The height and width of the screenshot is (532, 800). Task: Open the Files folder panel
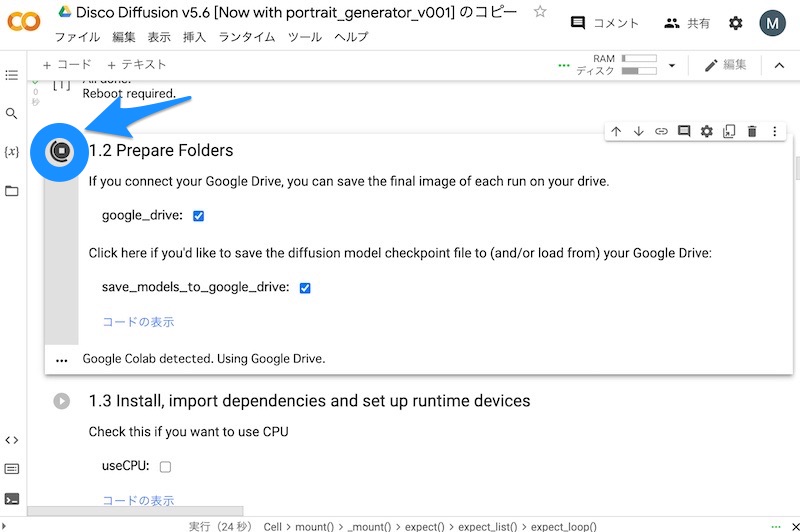click(11, 191)
